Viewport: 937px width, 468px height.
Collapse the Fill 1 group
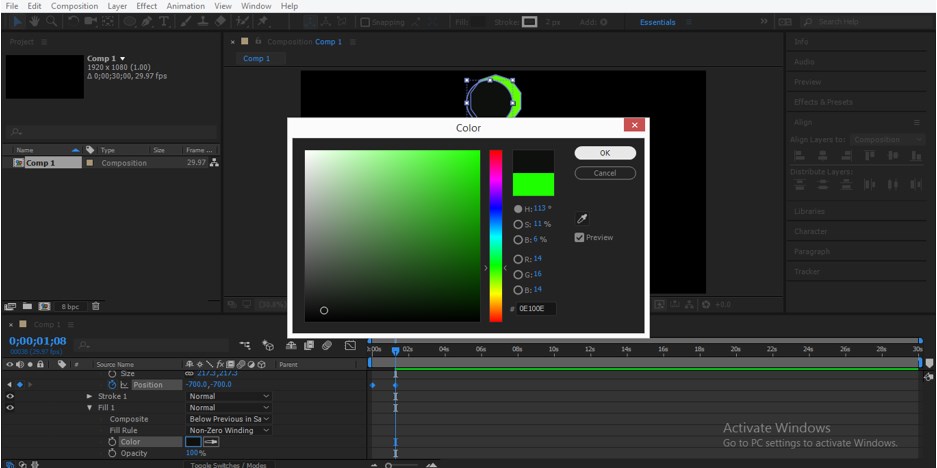click(x=90, y=408)
